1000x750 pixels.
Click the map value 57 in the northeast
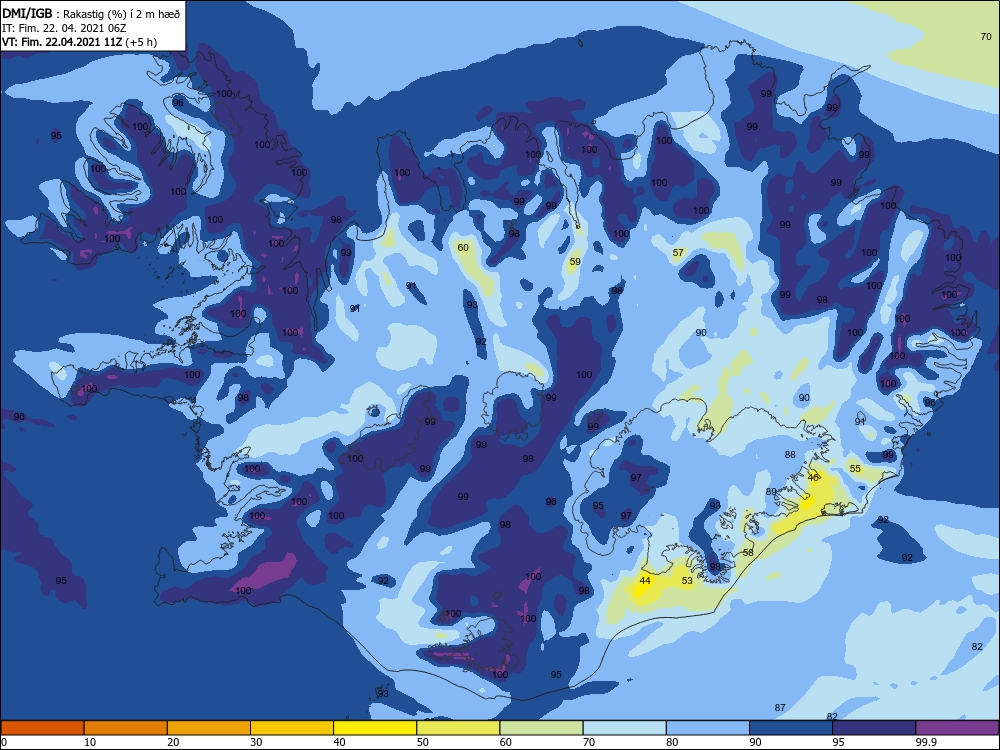pyautogui.click(x=678, y=253)
